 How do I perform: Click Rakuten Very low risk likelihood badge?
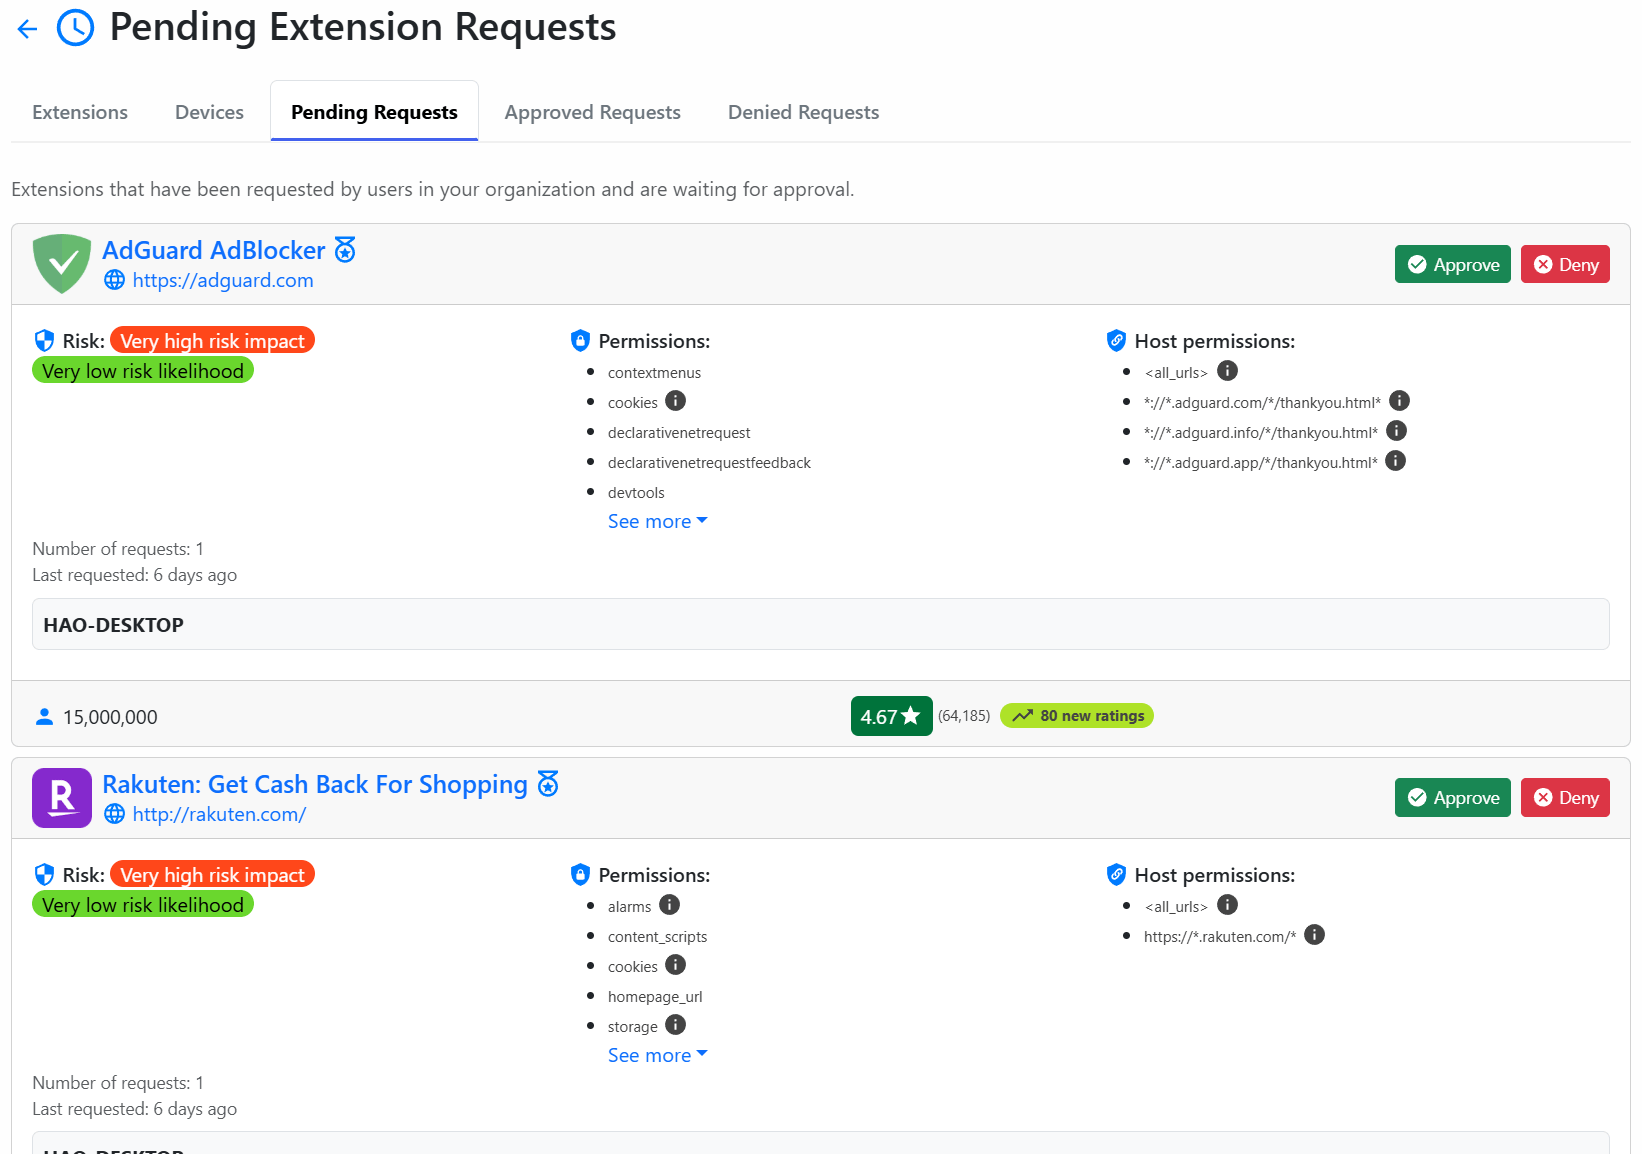143,905
